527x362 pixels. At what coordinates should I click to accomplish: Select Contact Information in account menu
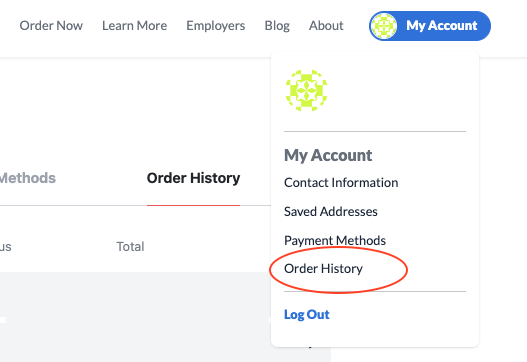click(x=341, y=183)
